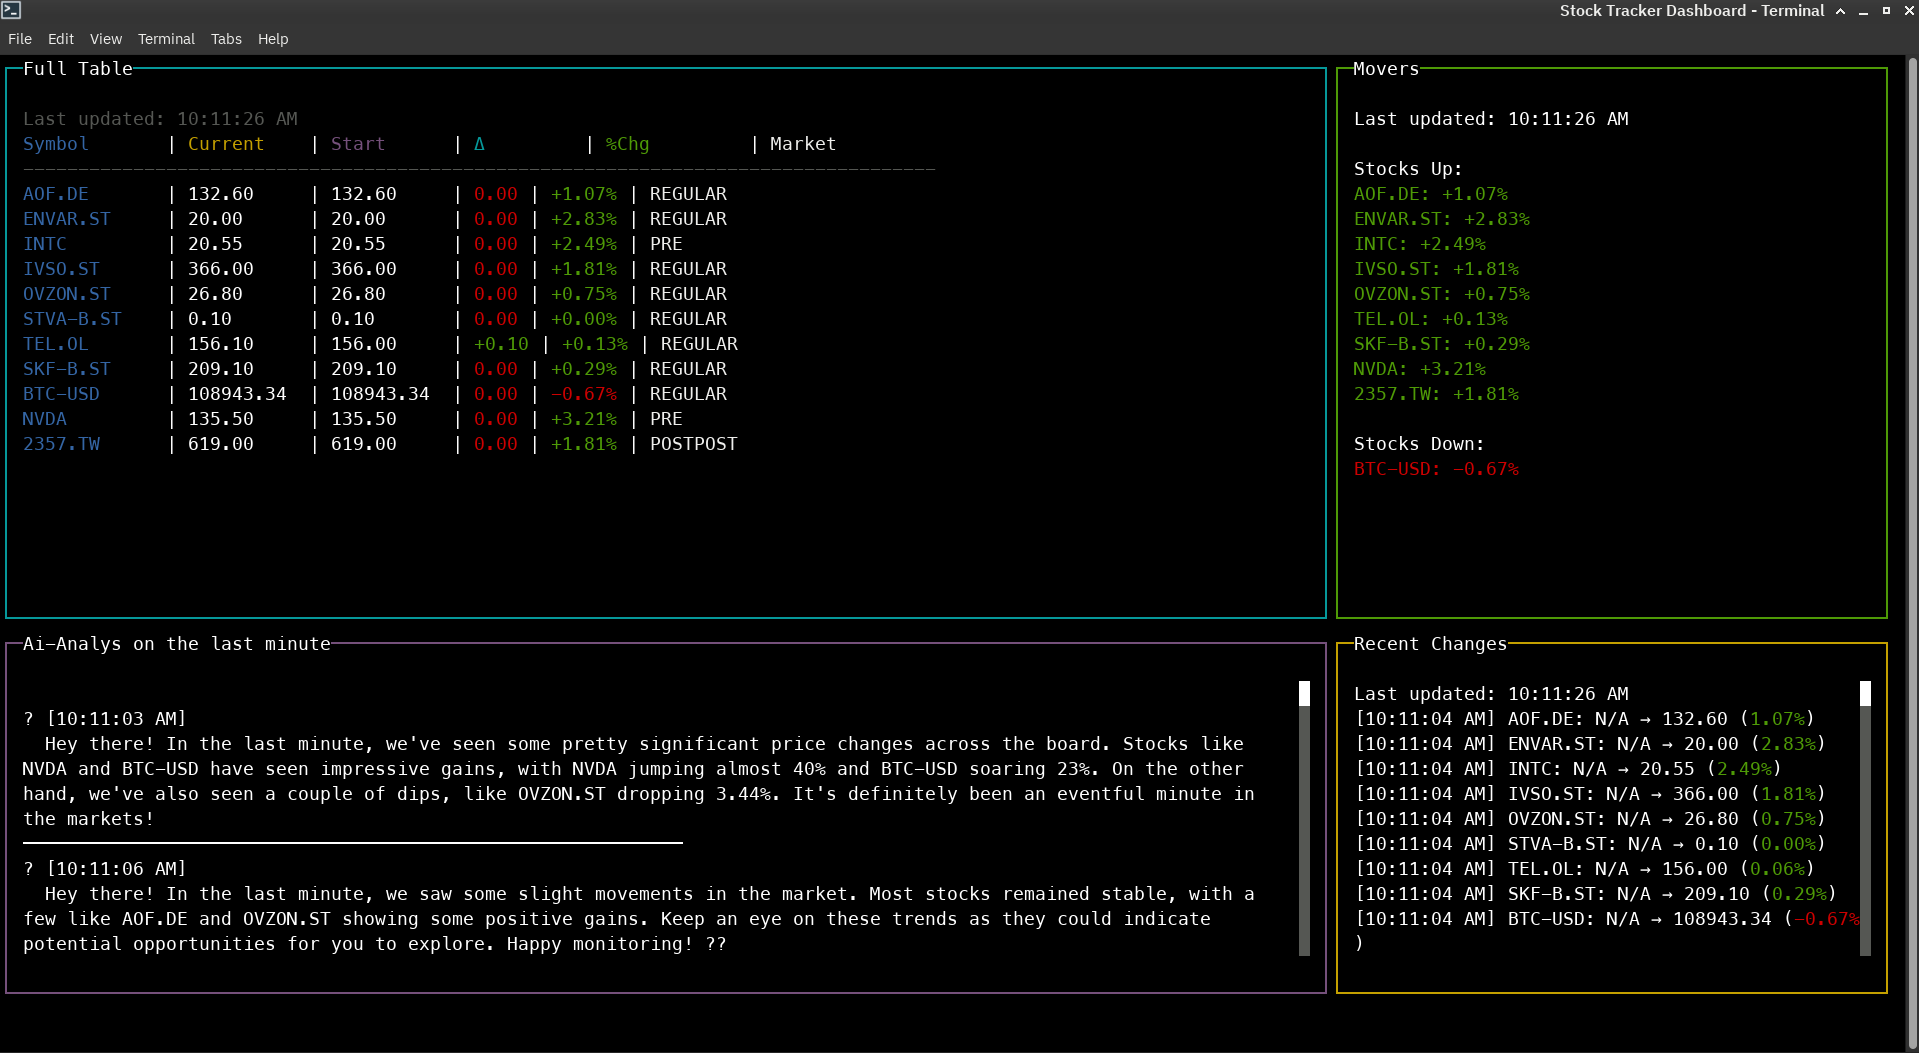Image resolution: width=1919 pixels, height=1053 pixels.
Task: Click the Movers panel title
Action: [x=1386, y=69]
